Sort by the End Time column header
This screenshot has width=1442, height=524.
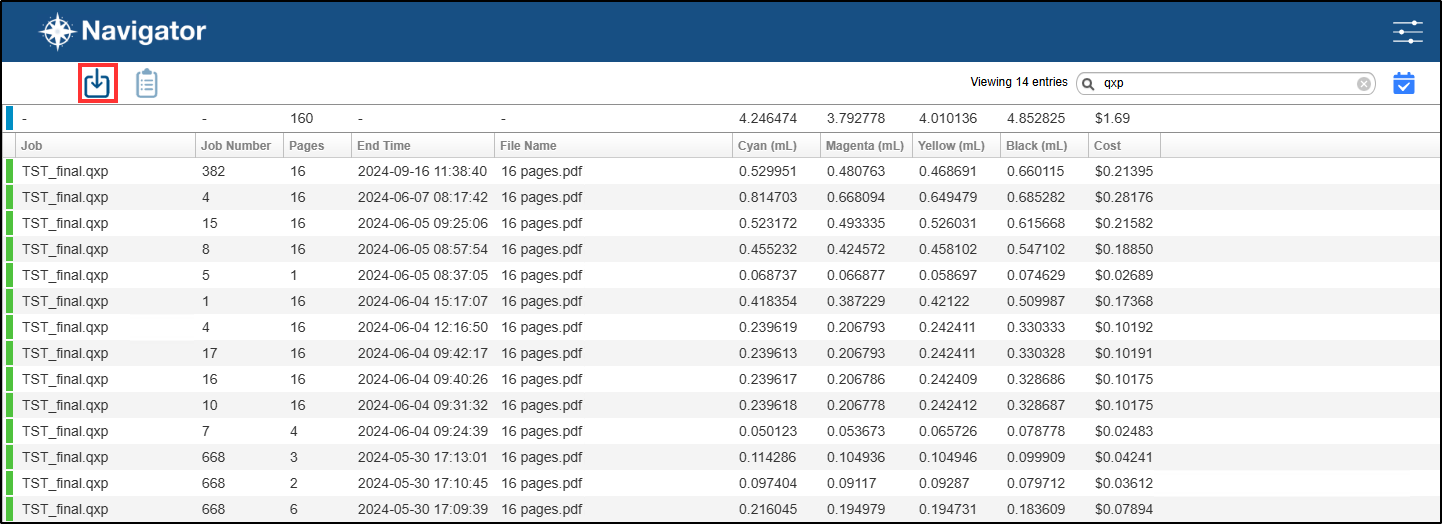[422, 145]
